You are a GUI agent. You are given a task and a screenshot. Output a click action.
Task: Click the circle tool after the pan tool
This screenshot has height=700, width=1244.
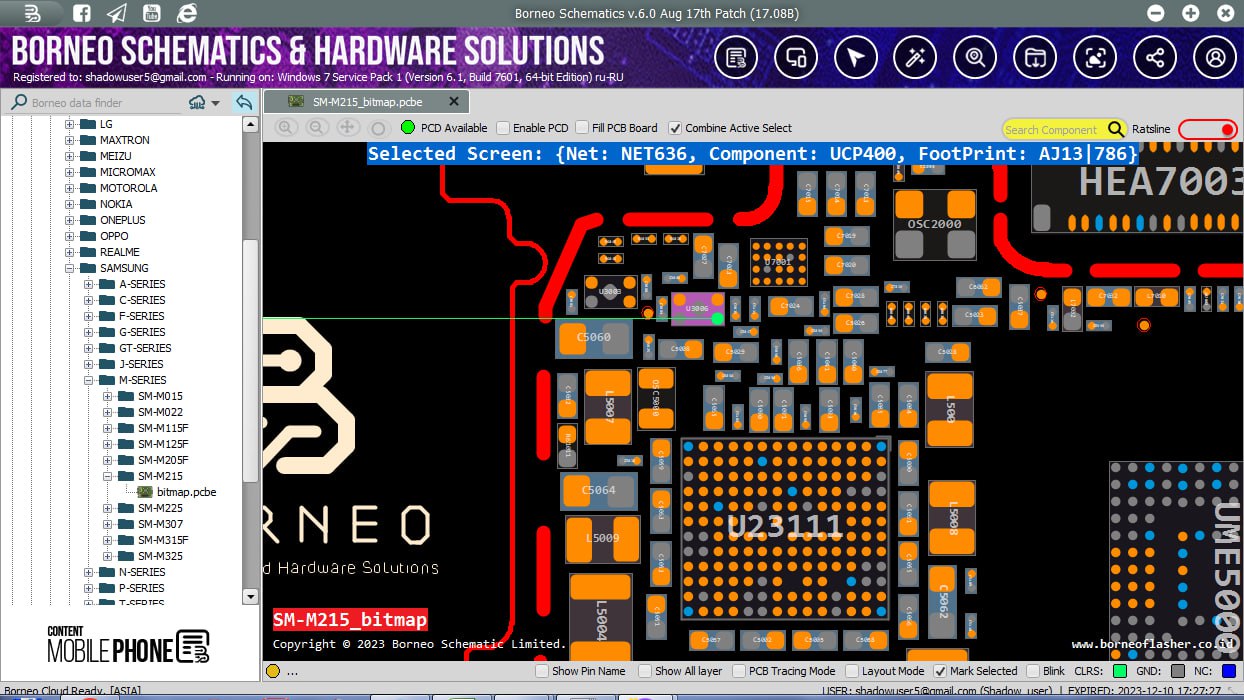pos(378,128)
